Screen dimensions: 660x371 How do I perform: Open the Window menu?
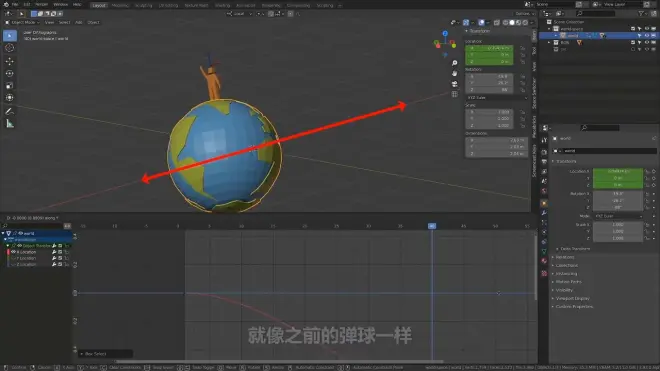[x=61, y=4]
